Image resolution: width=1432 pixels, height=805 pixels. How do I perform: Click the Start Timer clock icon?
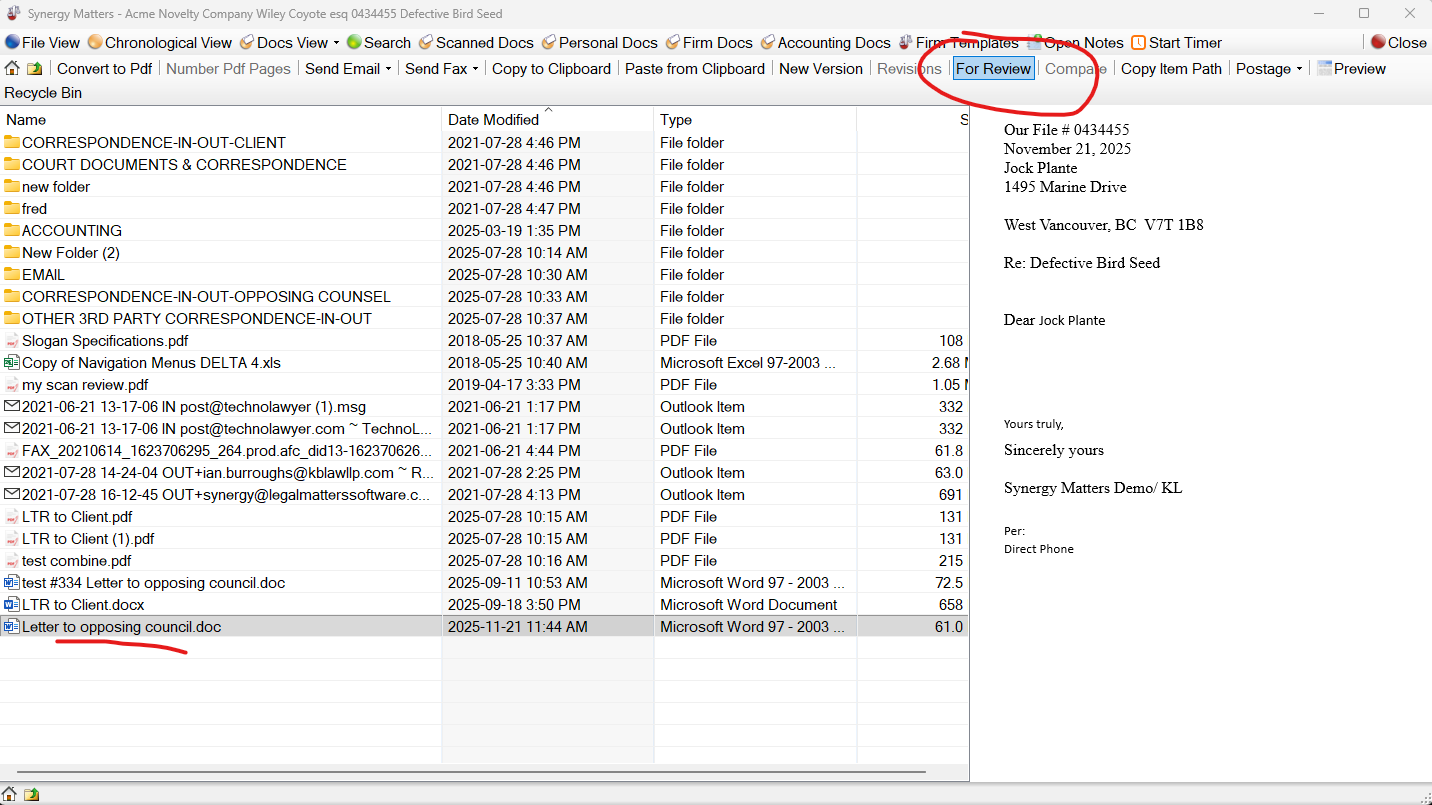pyautogui.click(x=1138, y=43)
